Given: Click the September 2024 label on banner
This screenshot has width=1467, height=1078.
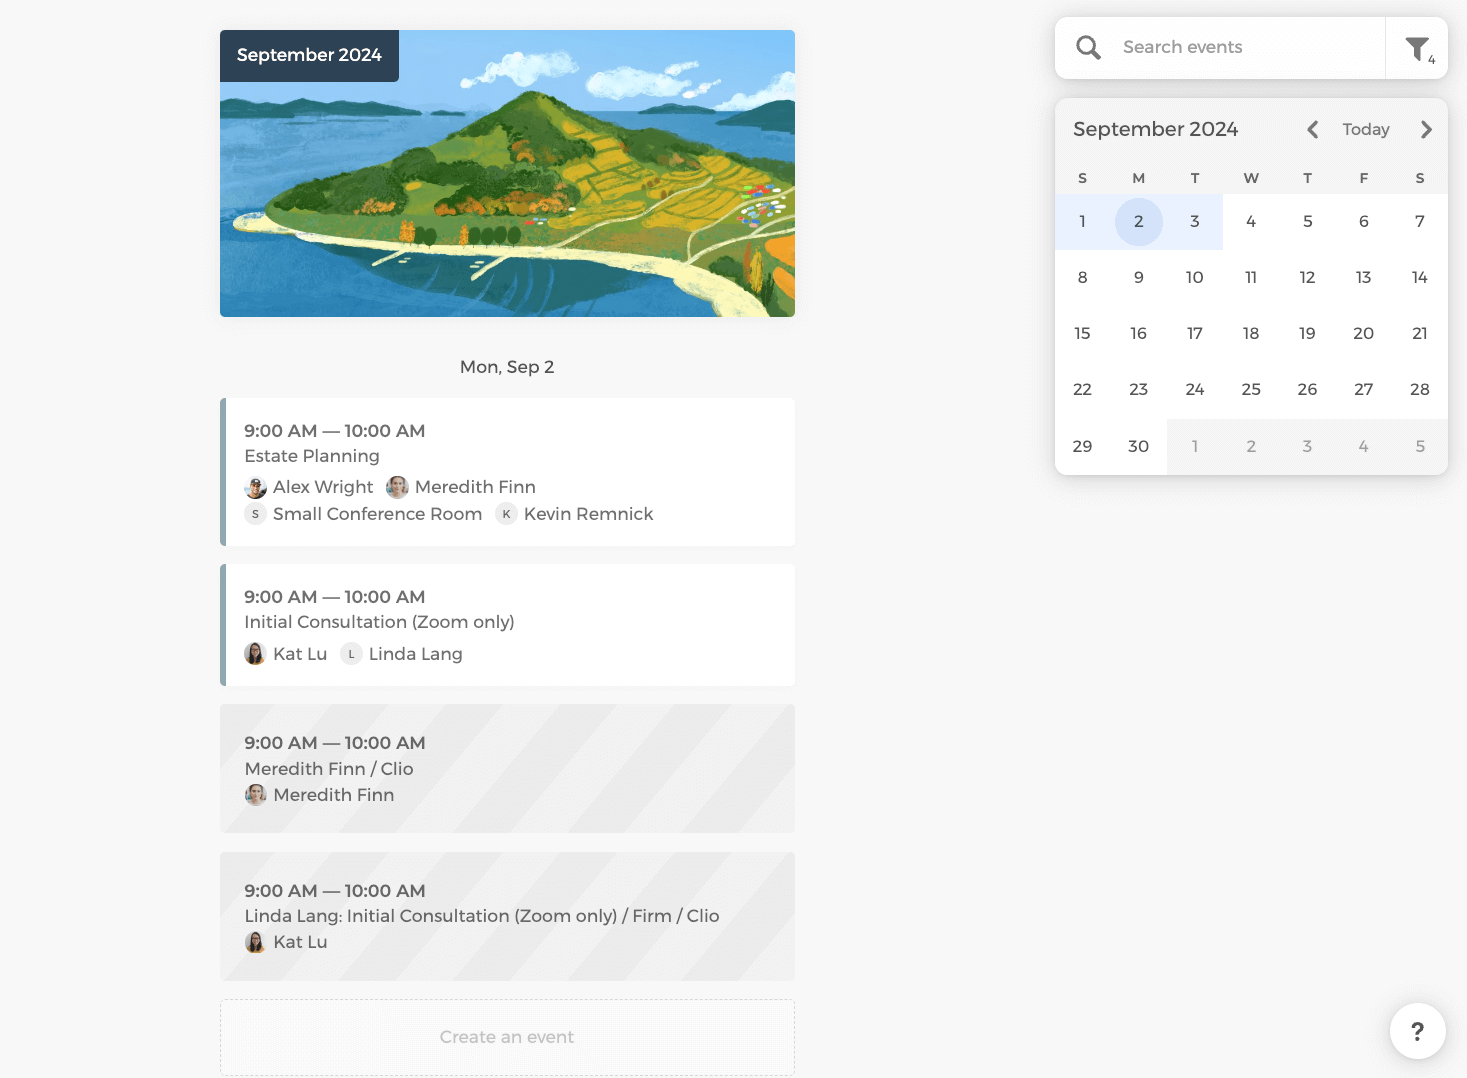Looking at the screenshot, I should [309, 55].
